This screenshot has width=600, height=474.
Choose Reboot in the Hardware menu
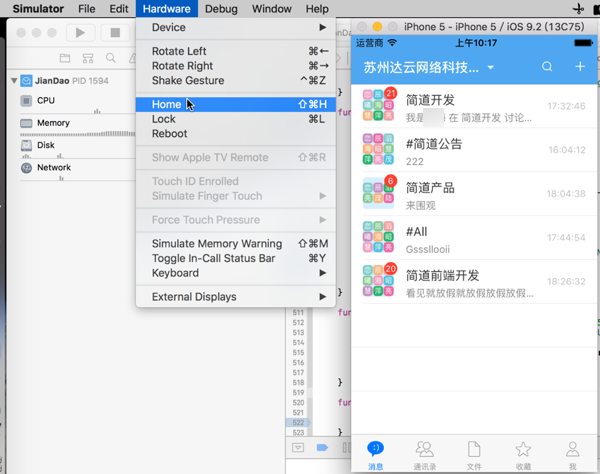point(236,134)
